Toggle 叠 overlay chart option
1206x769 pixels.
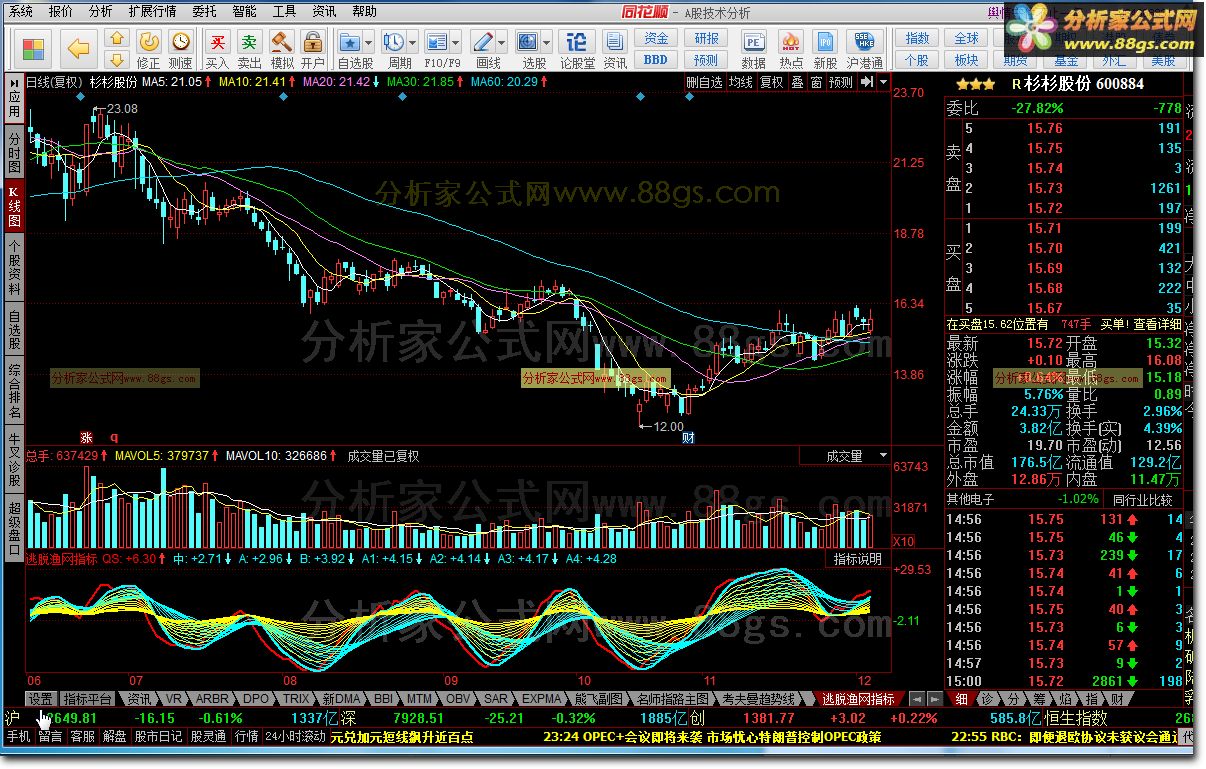797,82
